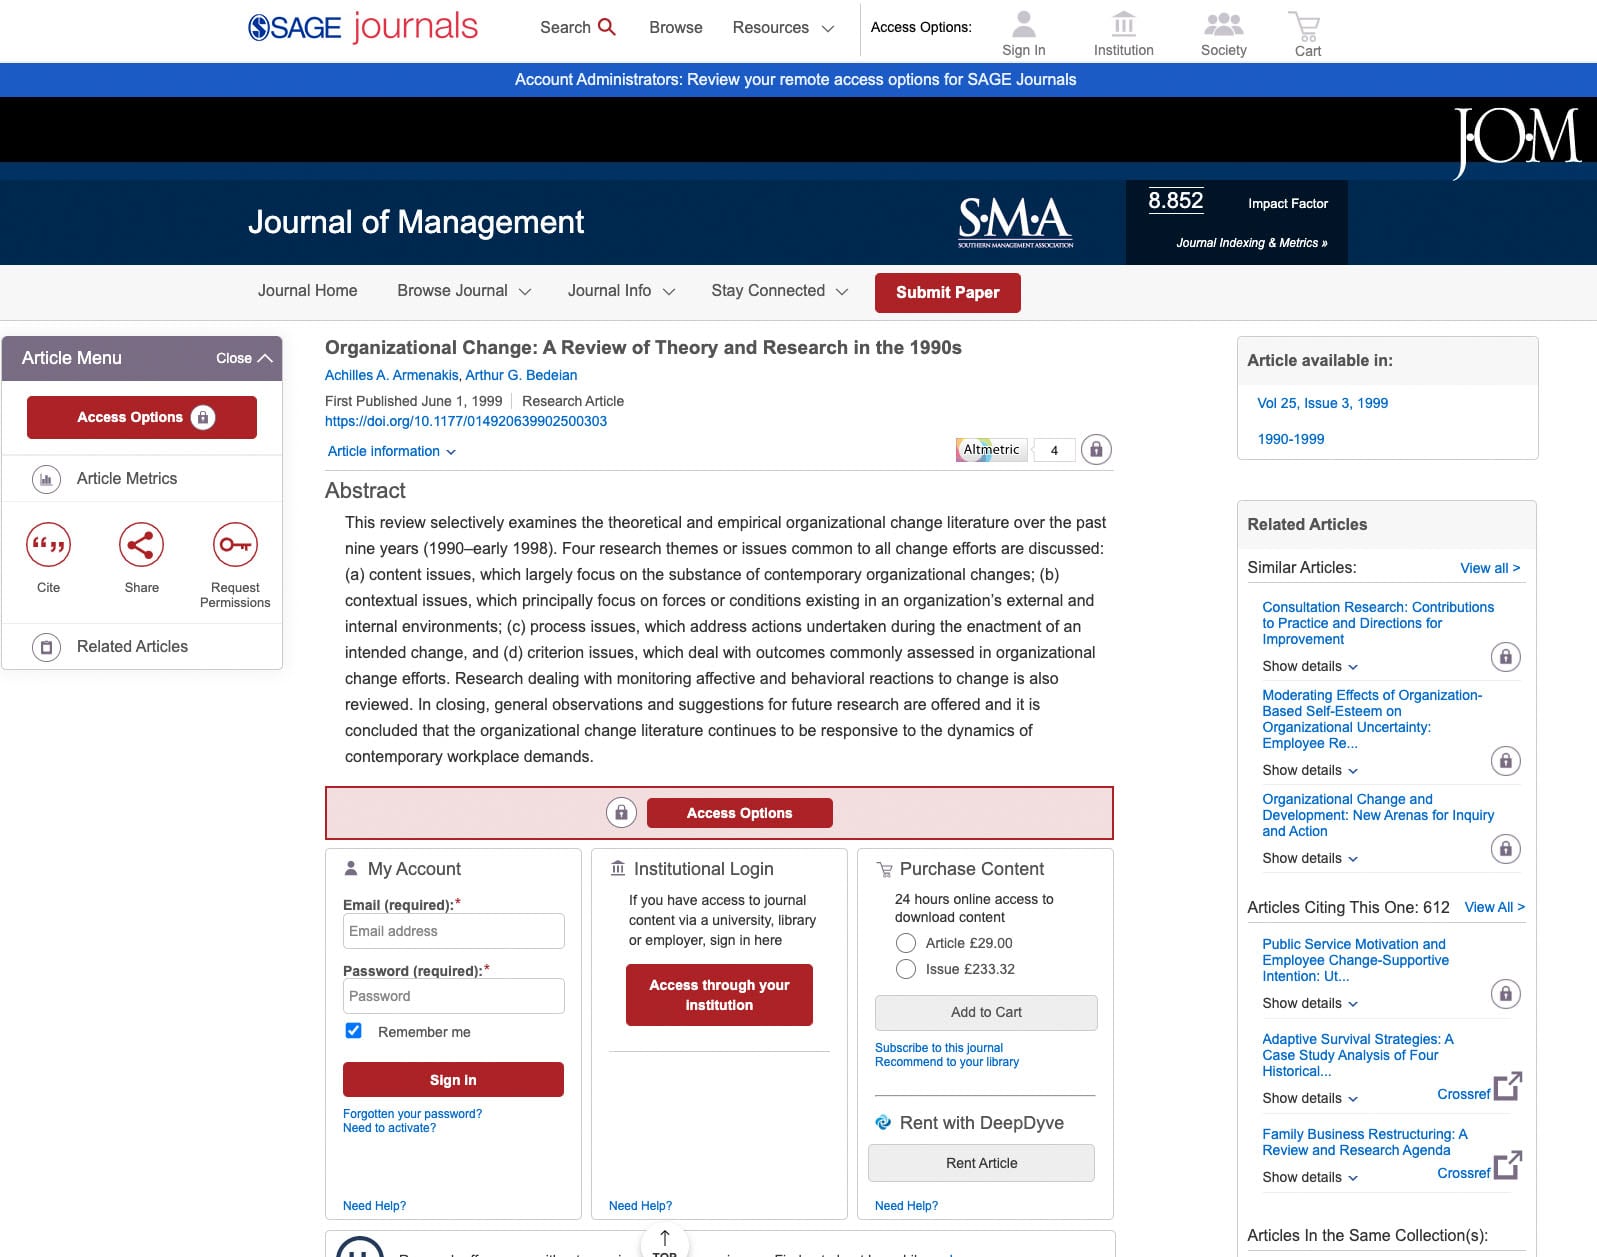Image resolution: width=1597 pixels, height=1257 pixels.
Task: Open Article Metrics in Article Menu
Action: tap(127, 479)
